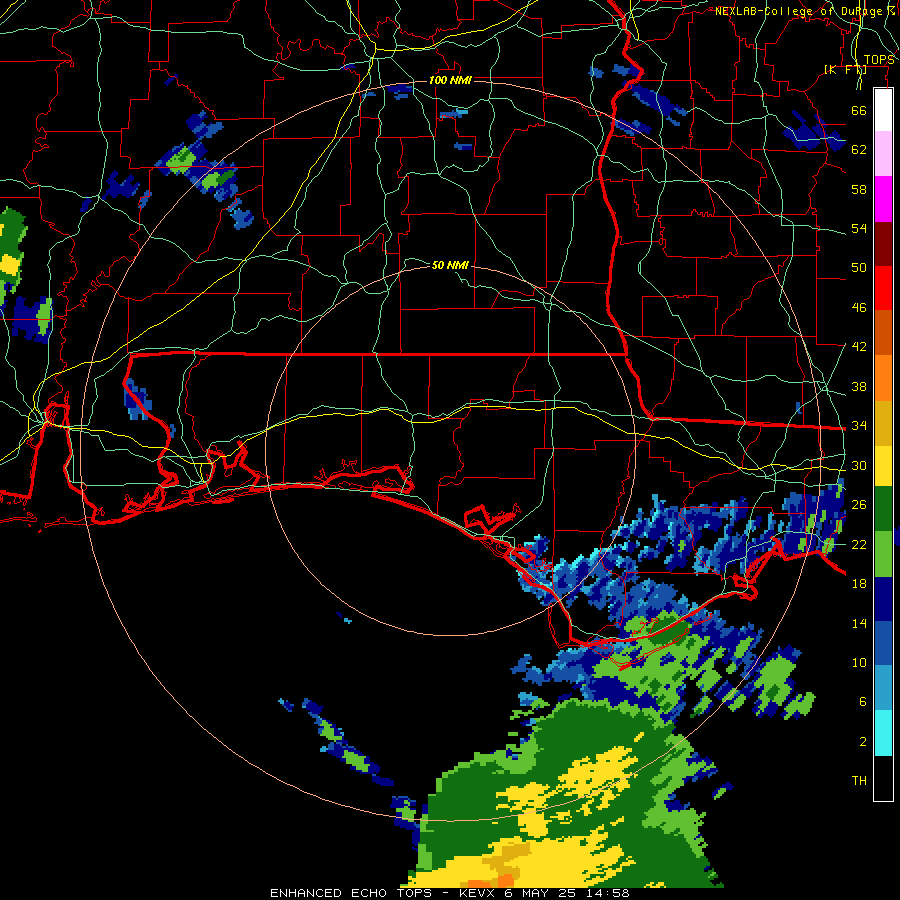Click the legend value '18'
This screenshot has height=900, width=900.
coord(859,584)
